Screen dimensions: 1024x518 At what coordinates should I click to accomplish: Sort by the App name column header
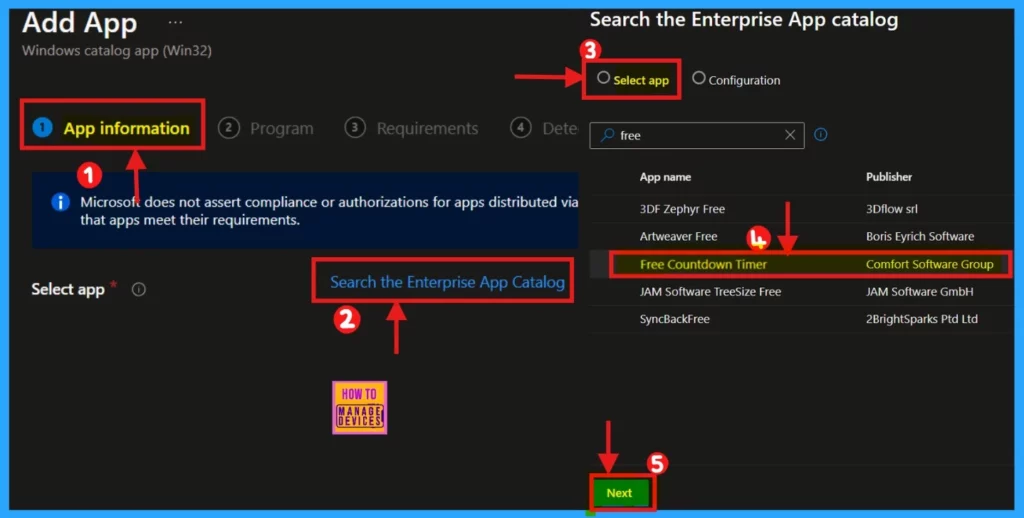665,177
